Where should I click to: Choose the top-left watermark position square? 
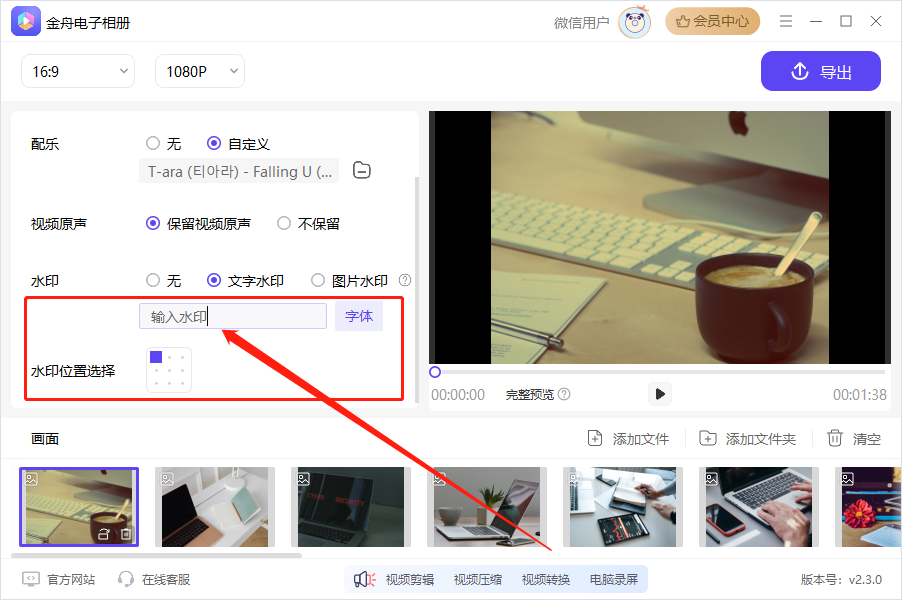156,357
